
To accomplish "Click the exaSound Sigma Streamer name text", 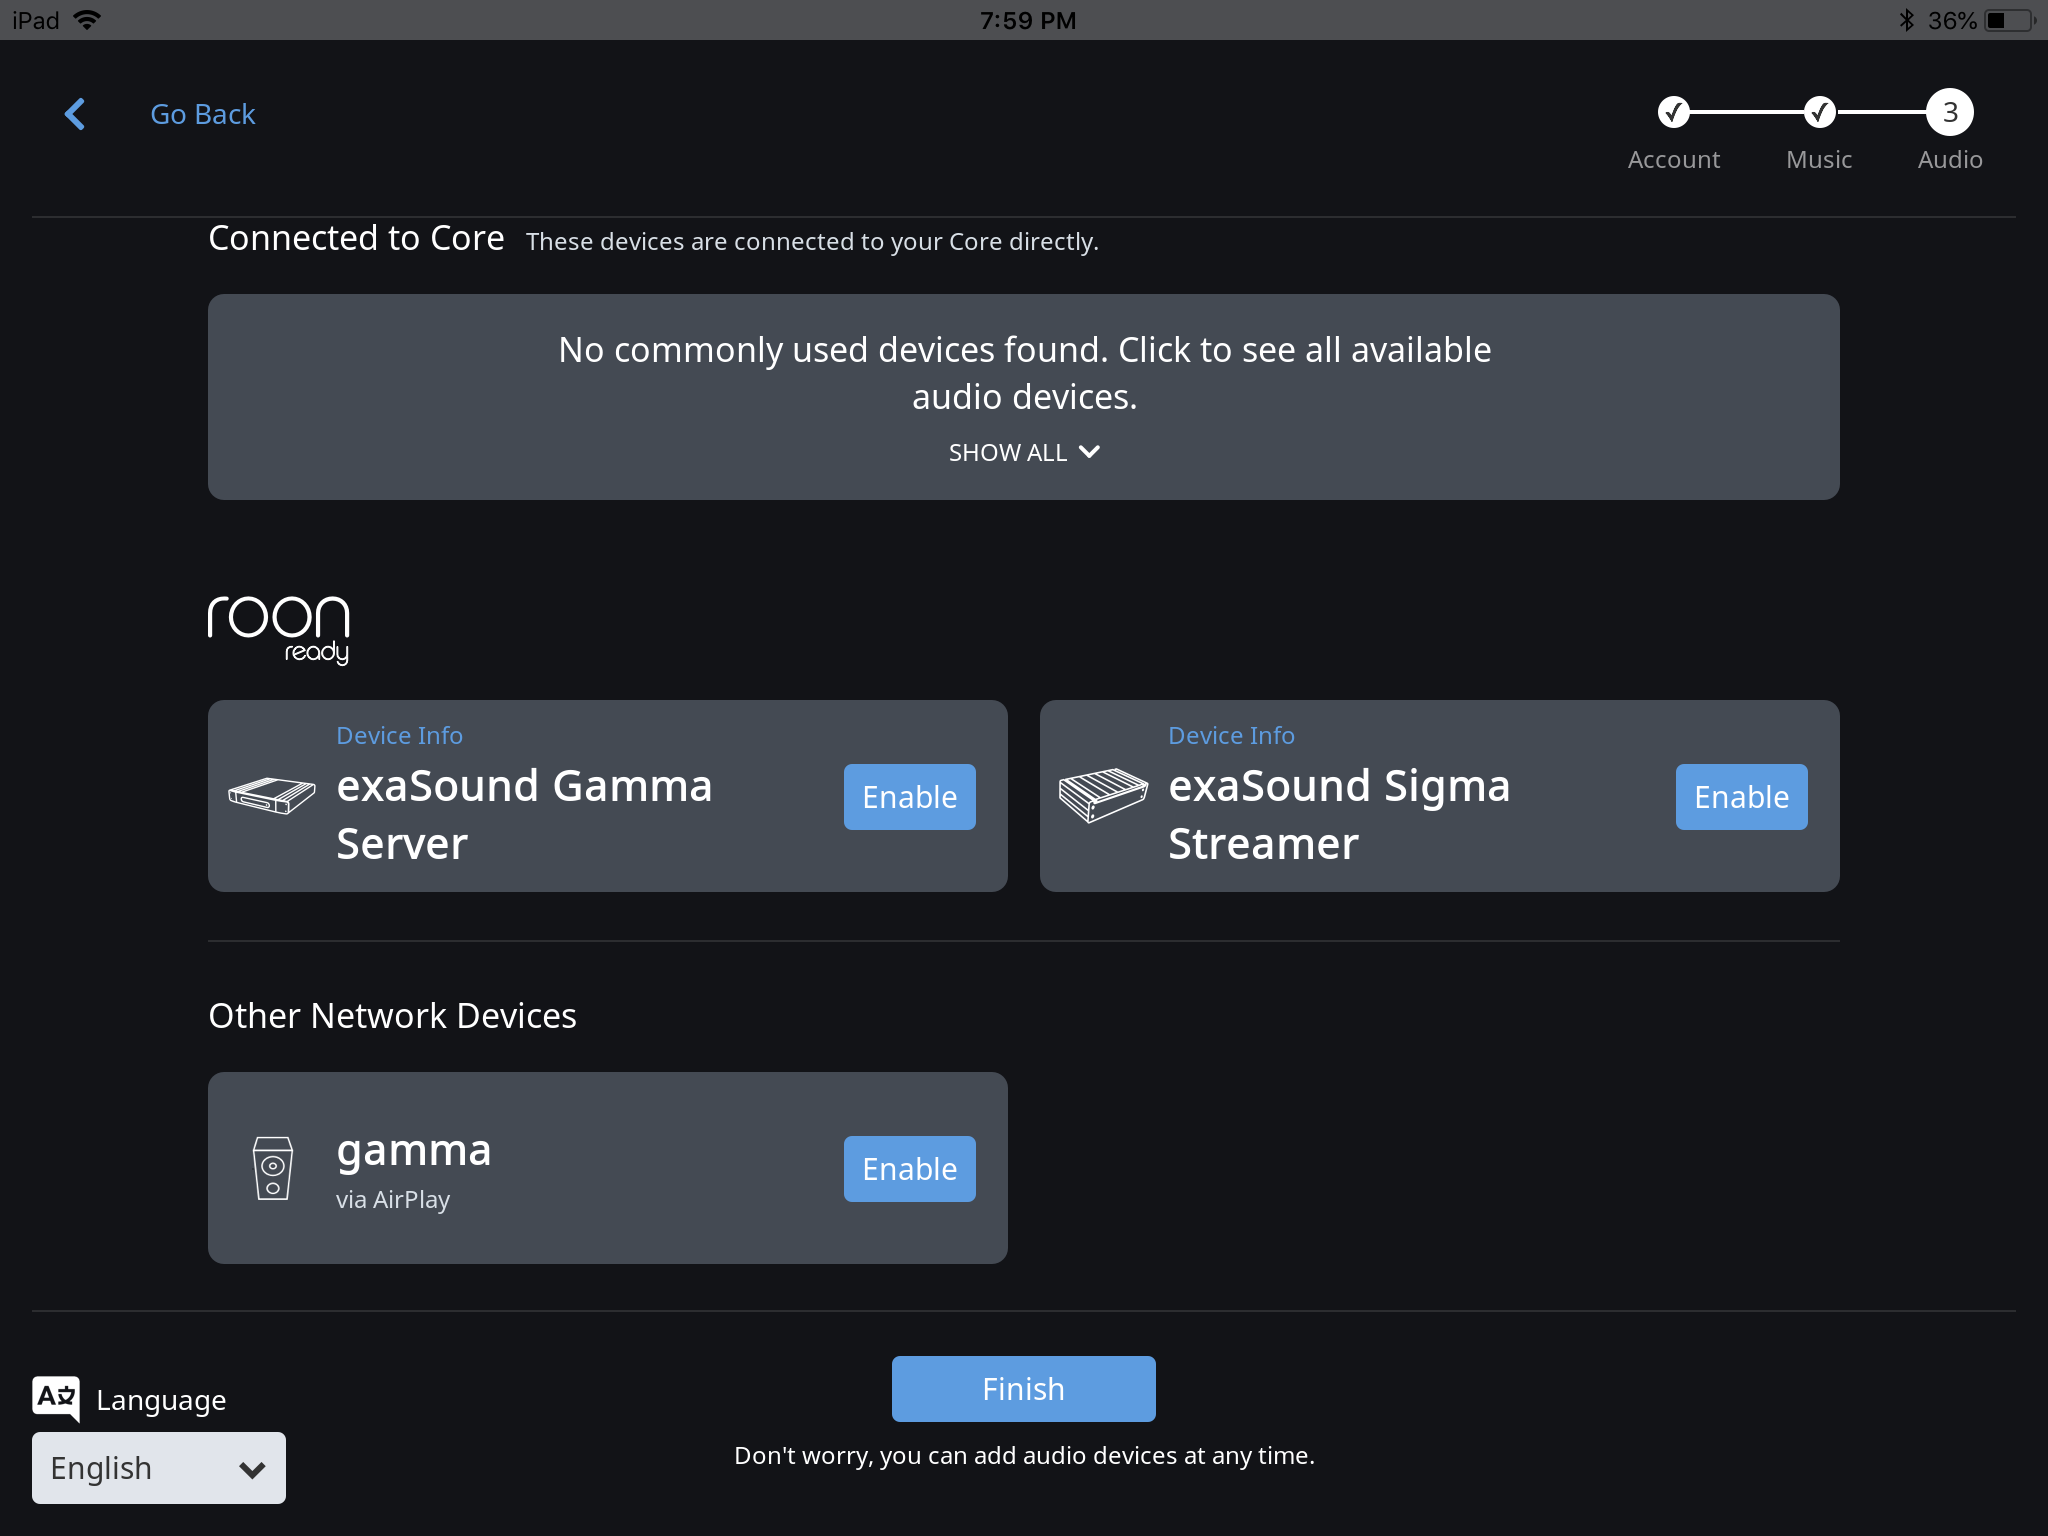I will click(1339, 815).
